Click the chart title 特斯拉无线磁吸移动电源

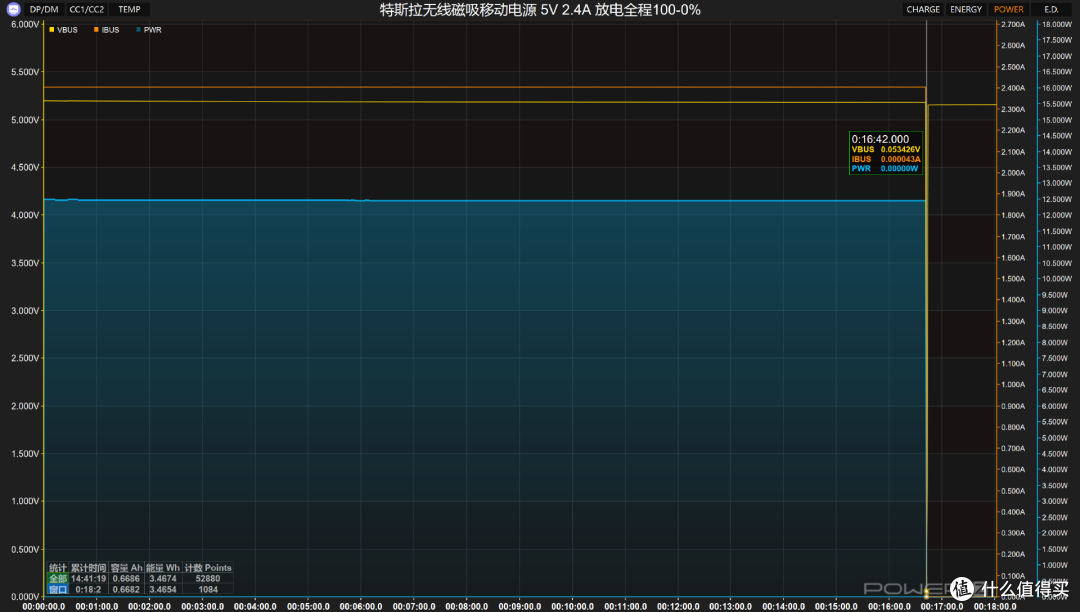point(458,10)
